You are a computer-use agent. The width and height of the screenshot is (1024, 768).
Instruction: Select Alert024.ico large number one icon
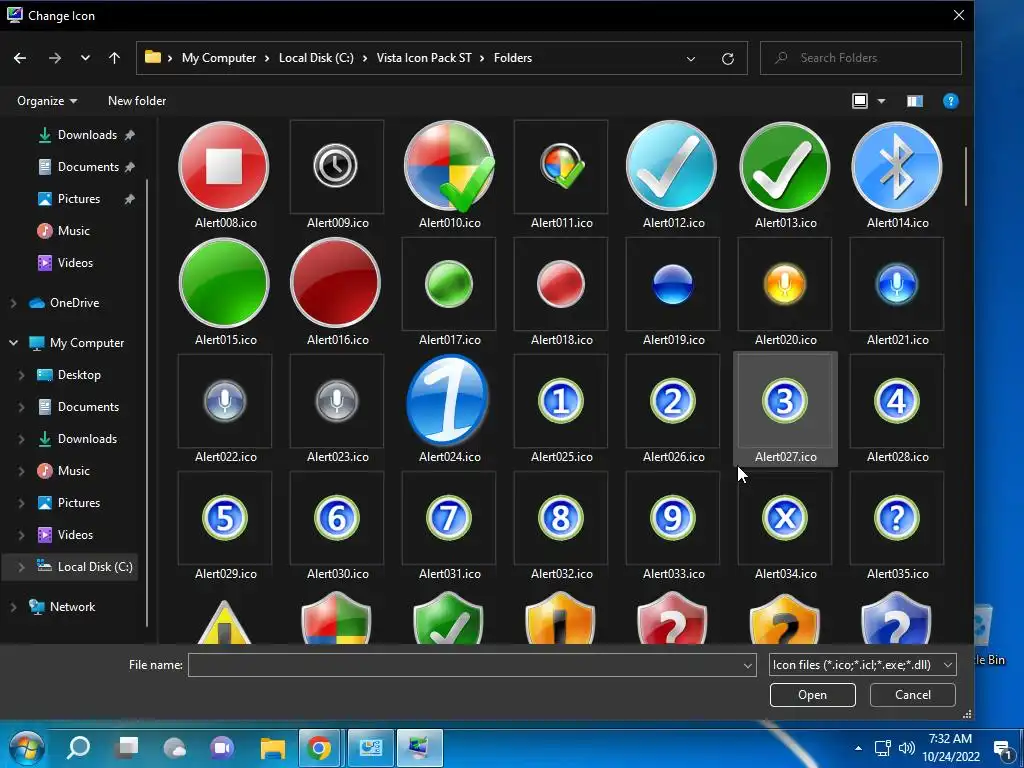(449, 400)
